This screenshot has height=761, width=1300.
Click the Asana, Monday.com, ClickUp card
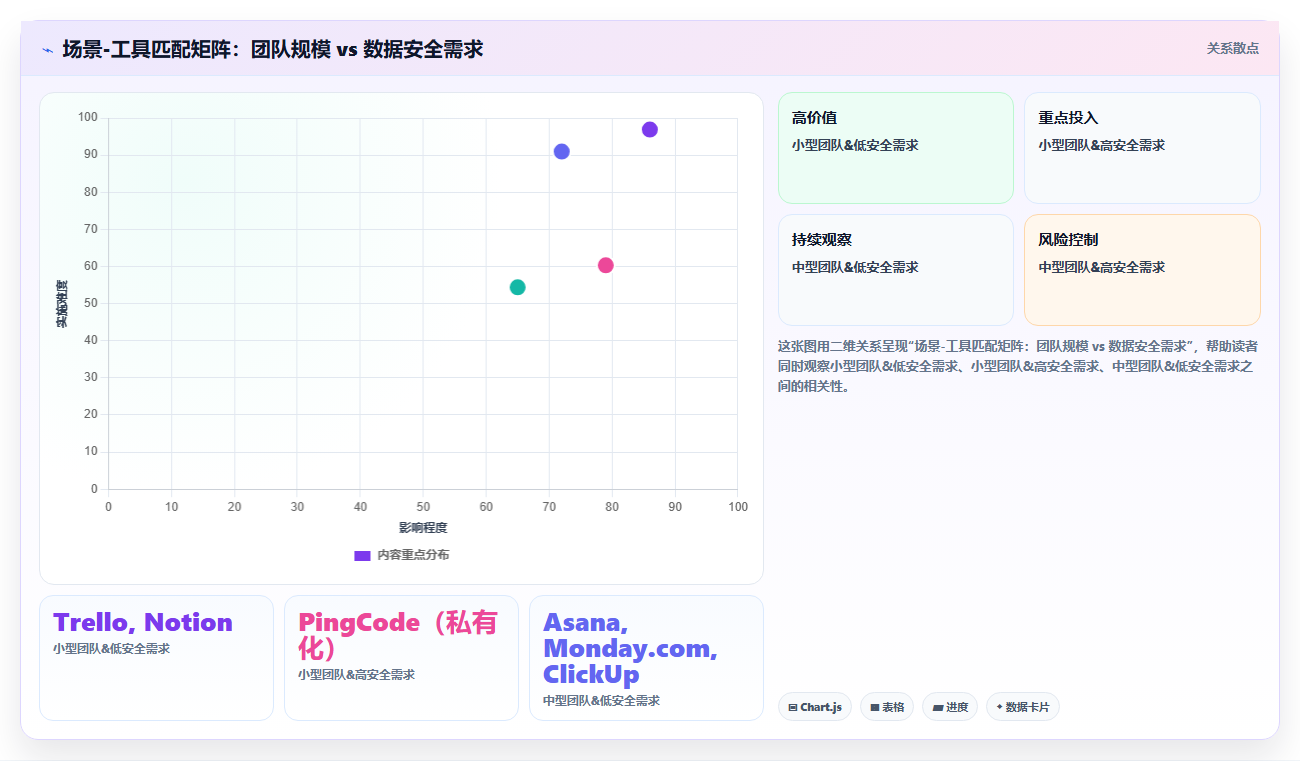click(646, 658)
